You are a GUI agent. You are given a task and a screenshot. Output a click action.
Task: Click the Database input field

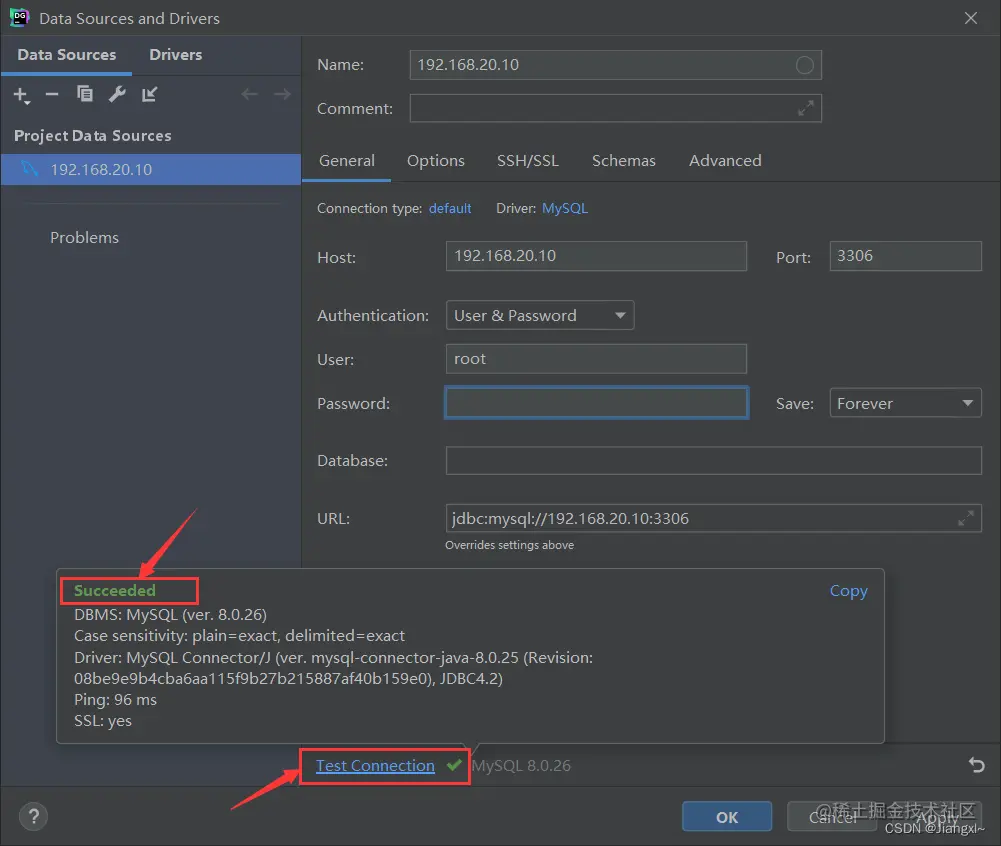[x=713, y=460]
